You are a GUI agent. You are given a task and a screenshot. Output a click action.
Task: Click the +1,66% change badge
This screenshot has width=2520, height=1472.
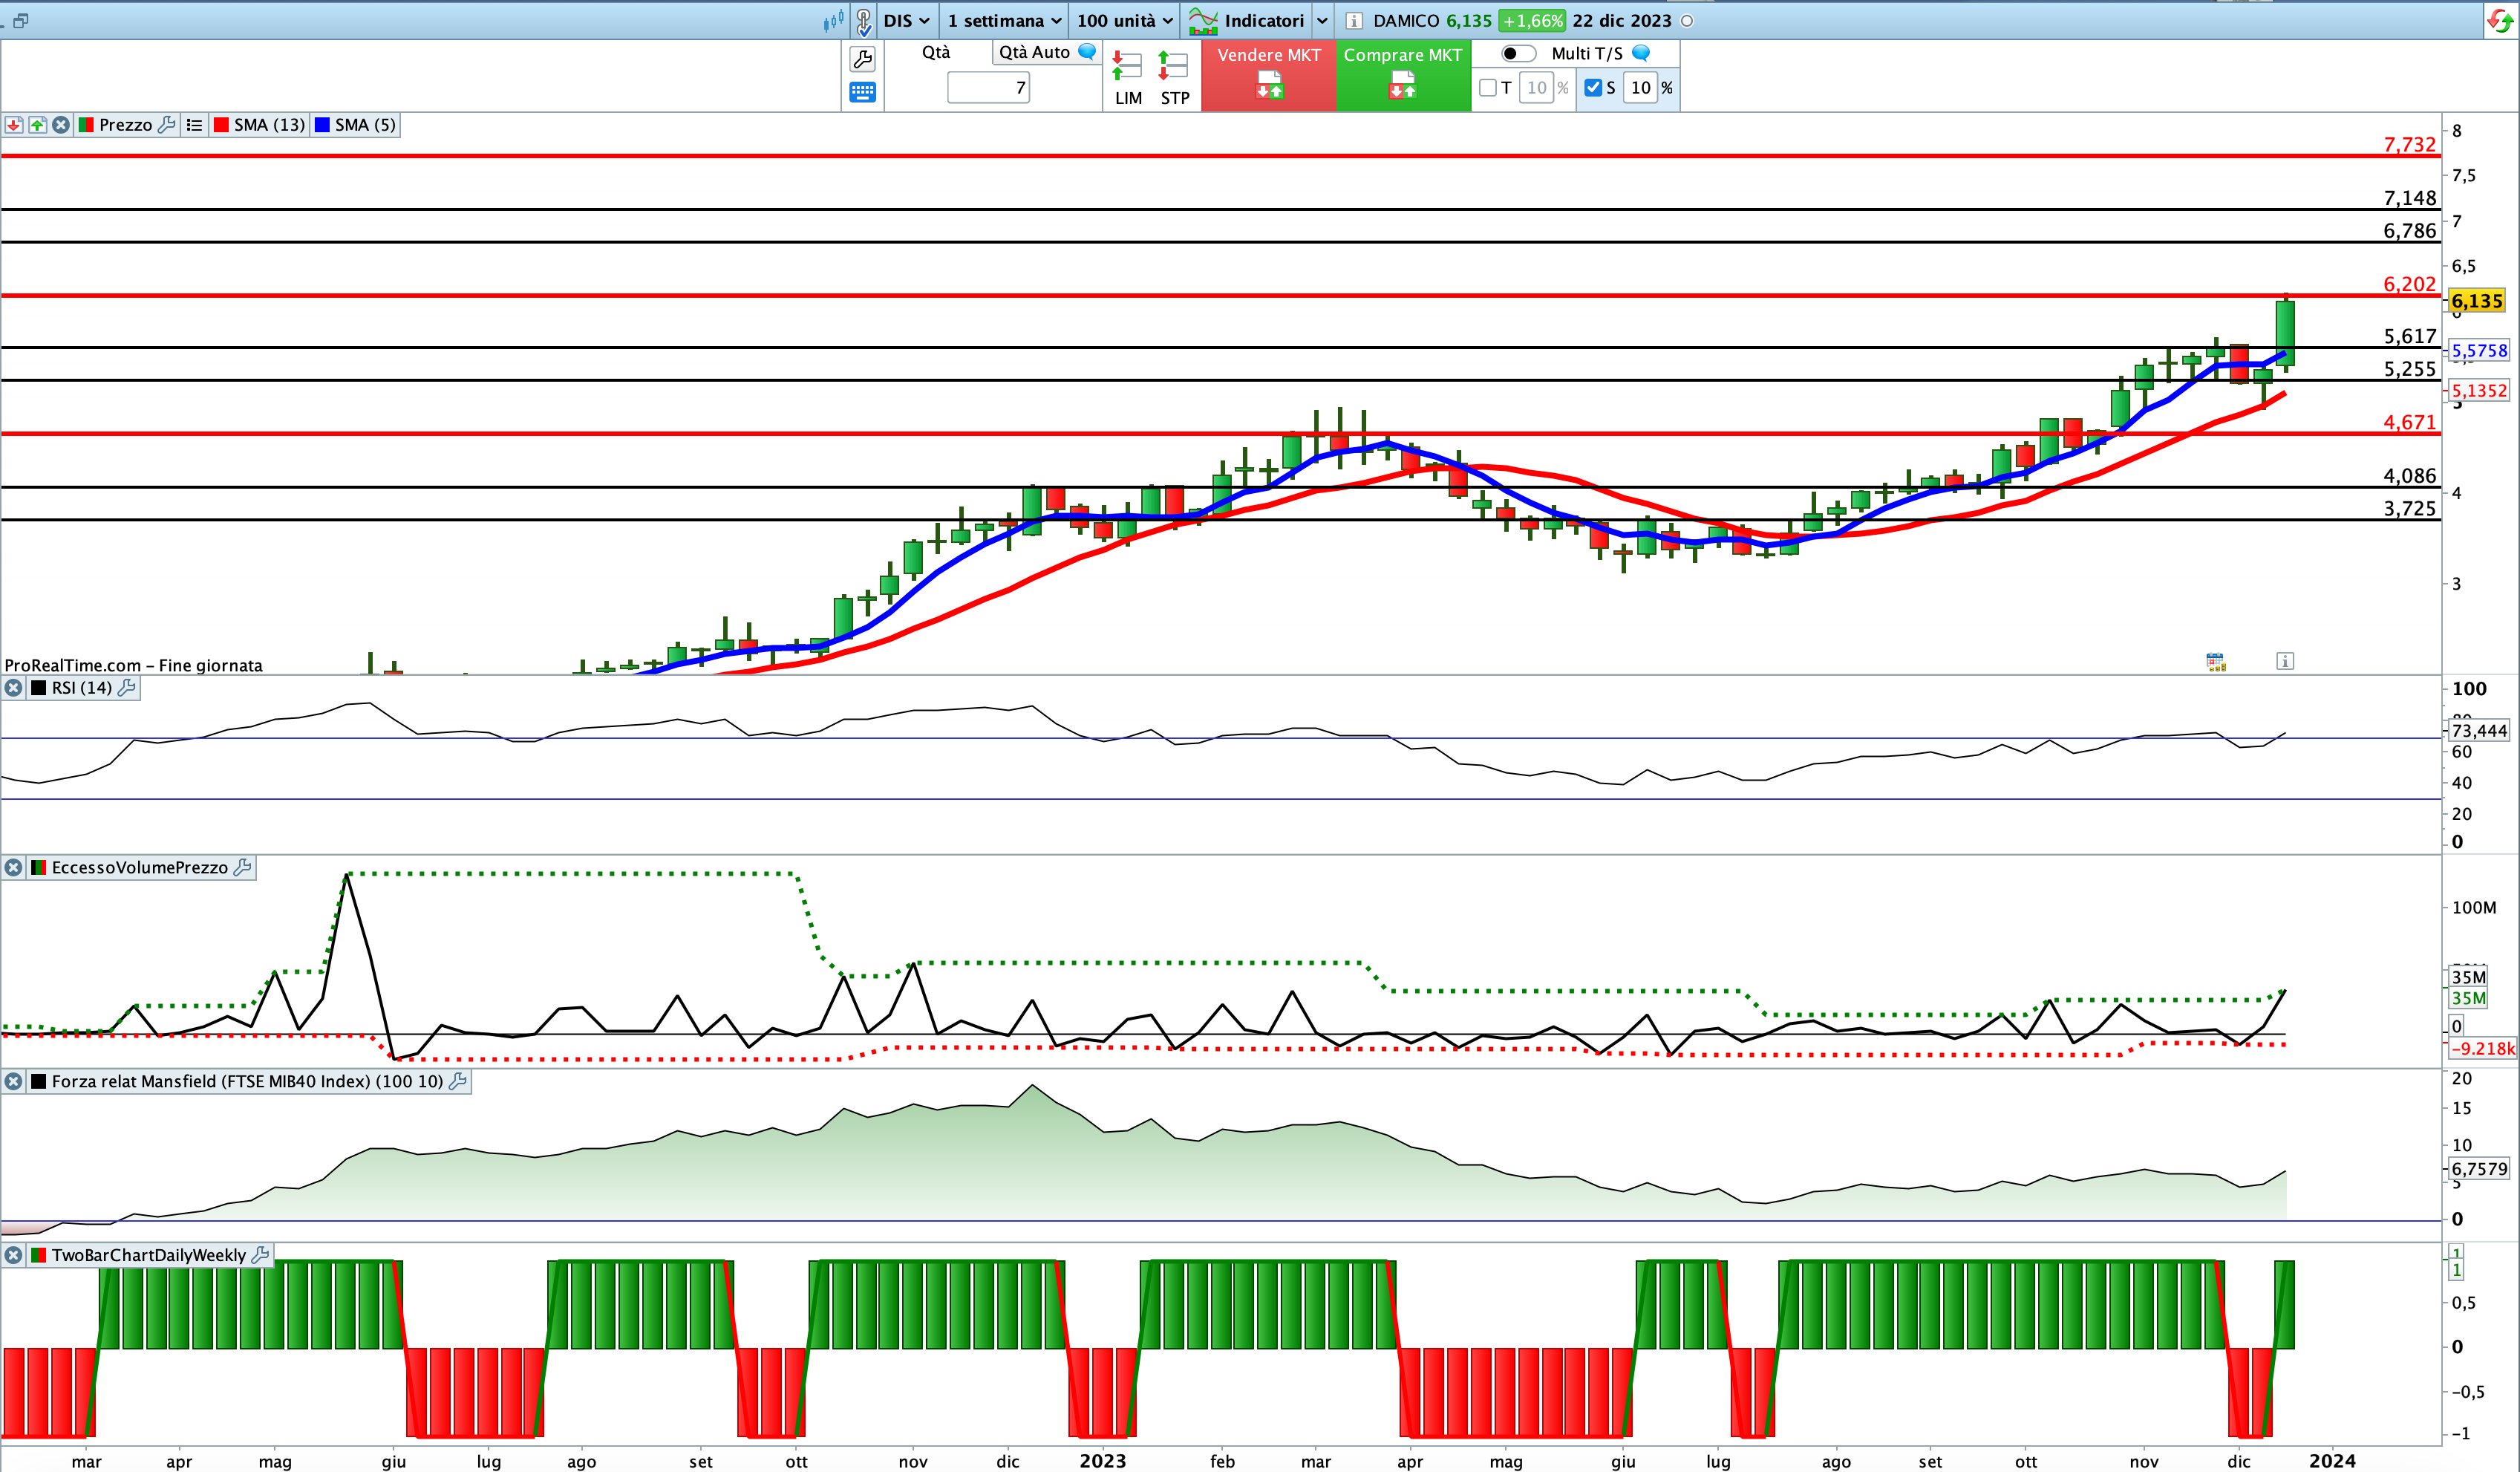pyautogui.click(x=1532, y=21)
